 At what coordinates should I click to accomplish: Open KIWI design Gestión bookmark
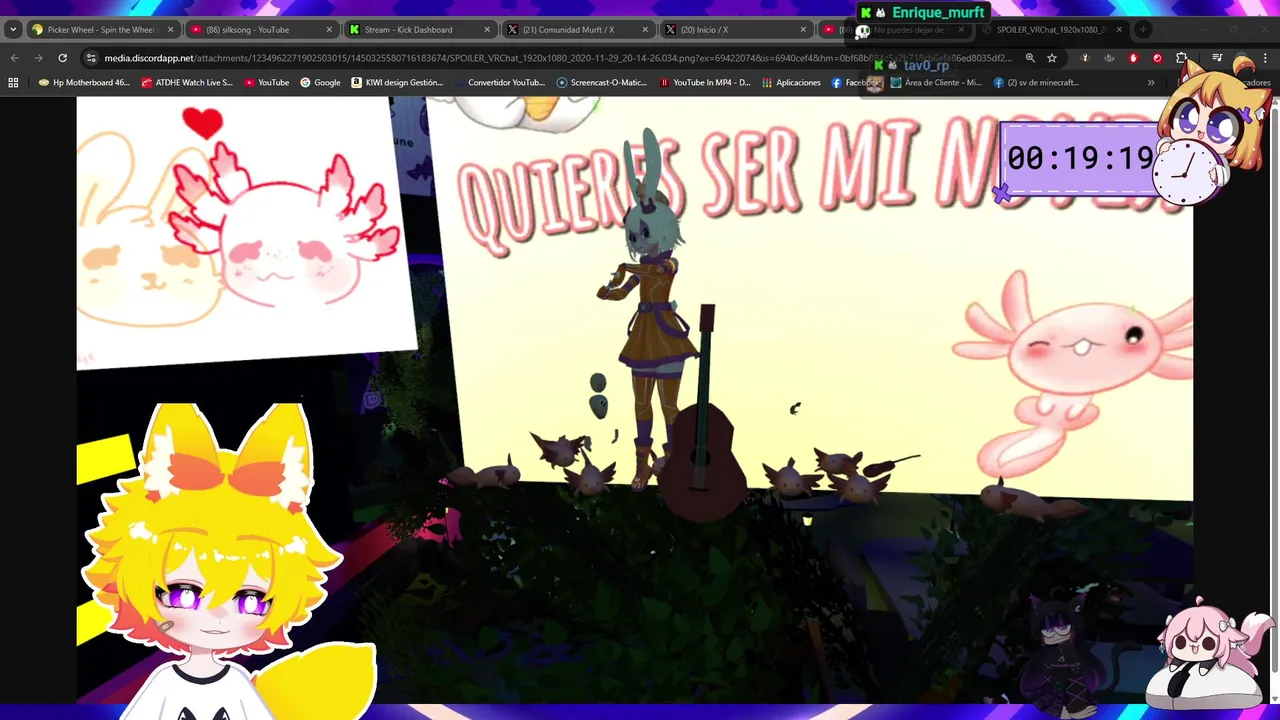pyautogui.click(x=398, y=83)
